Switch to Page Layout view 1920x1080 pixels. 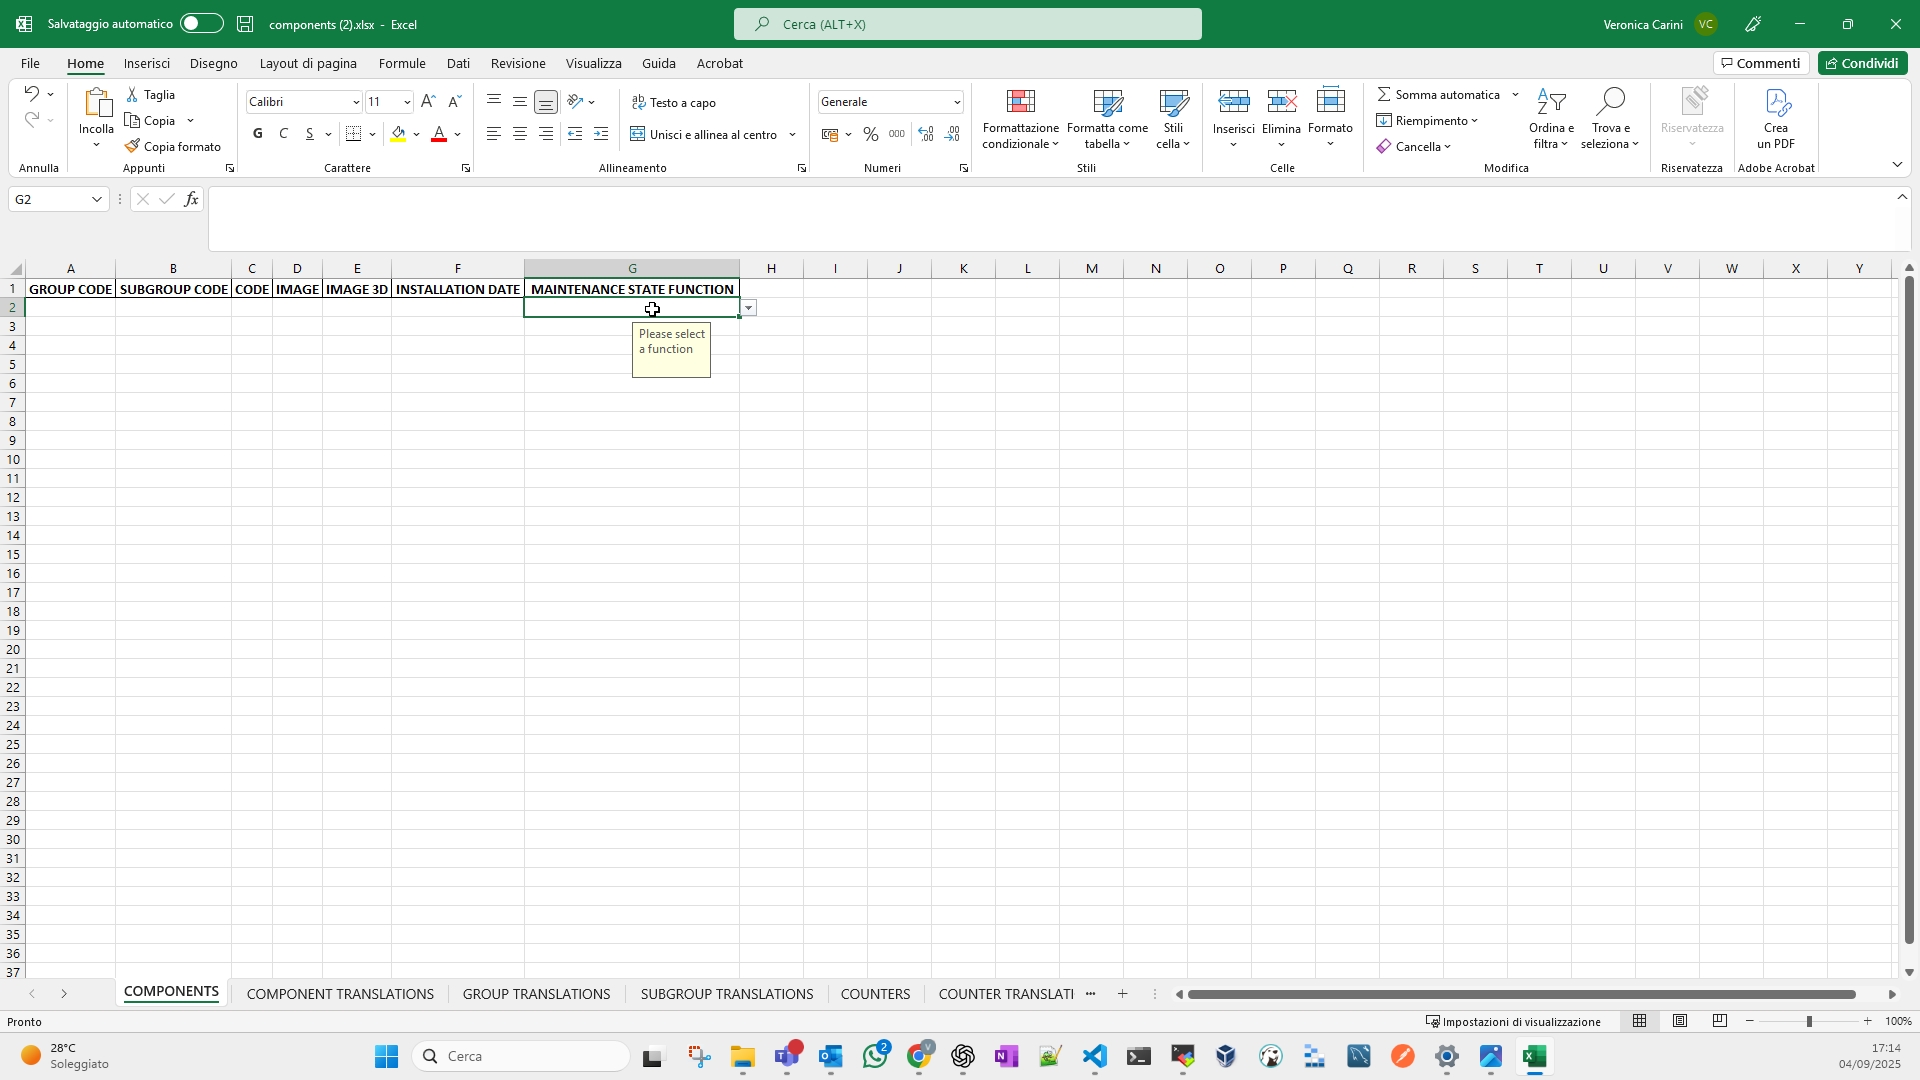tap(1680, 1021)
